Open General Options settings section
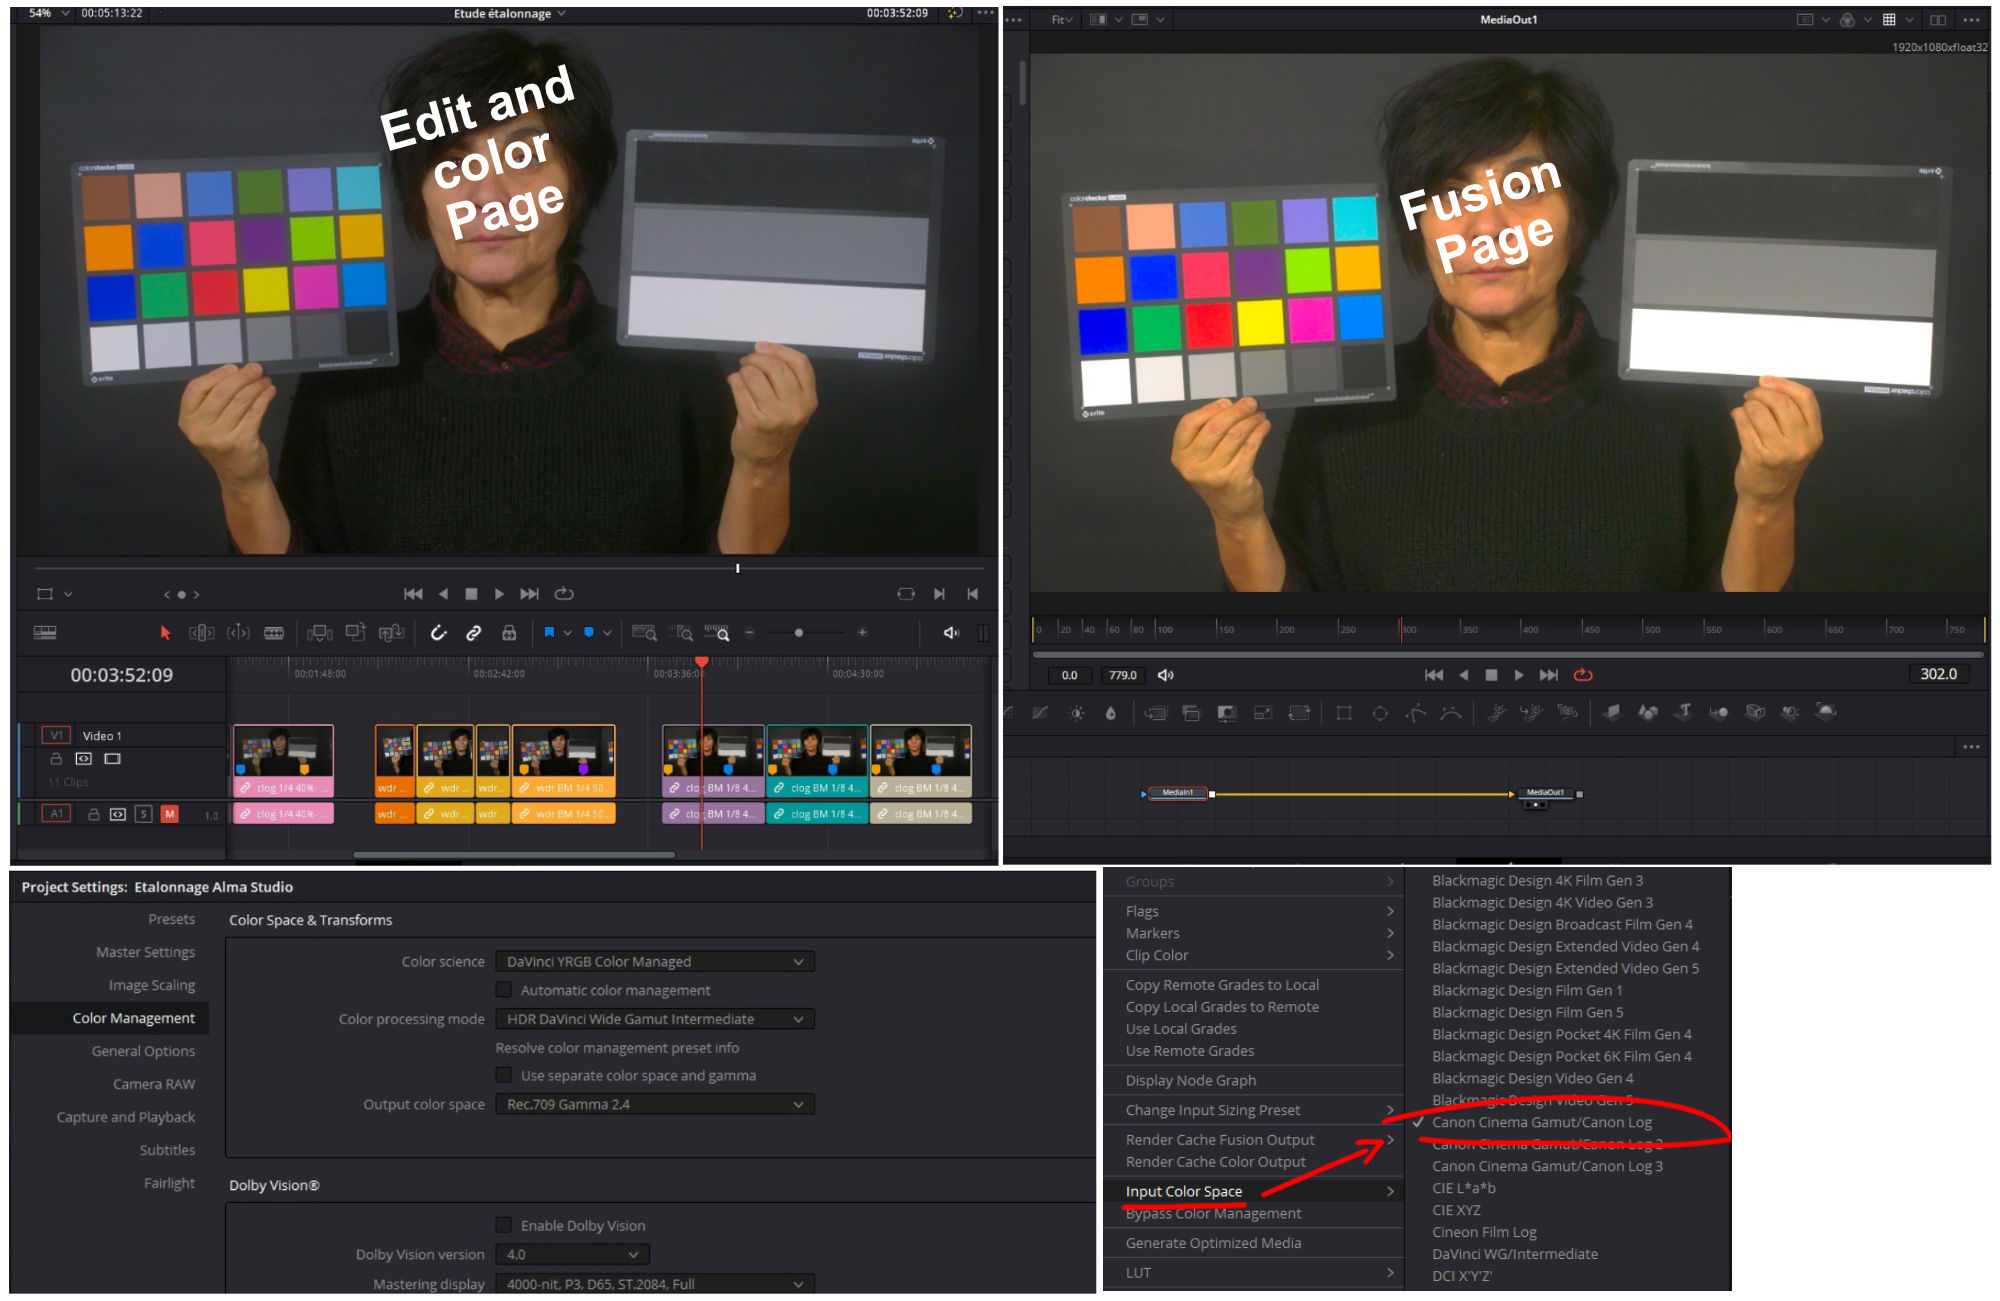This screenshot has height=1301, width=2000. tap(143, 1051)
